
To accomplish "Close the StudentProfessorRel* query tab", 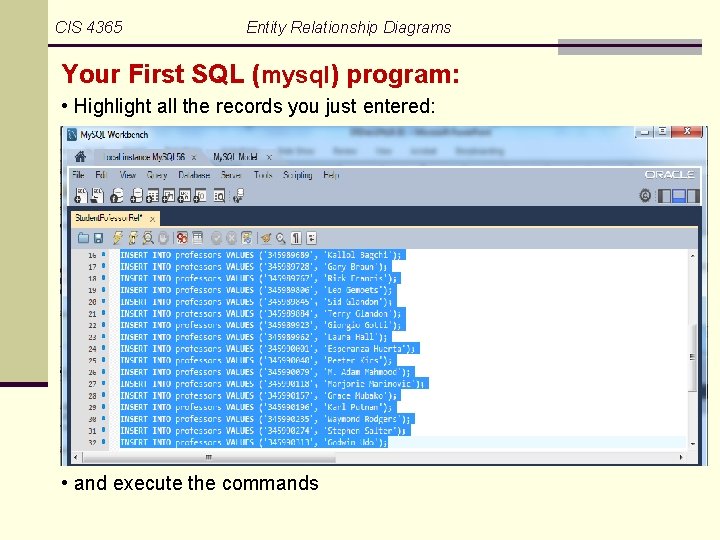I will 152,219.
